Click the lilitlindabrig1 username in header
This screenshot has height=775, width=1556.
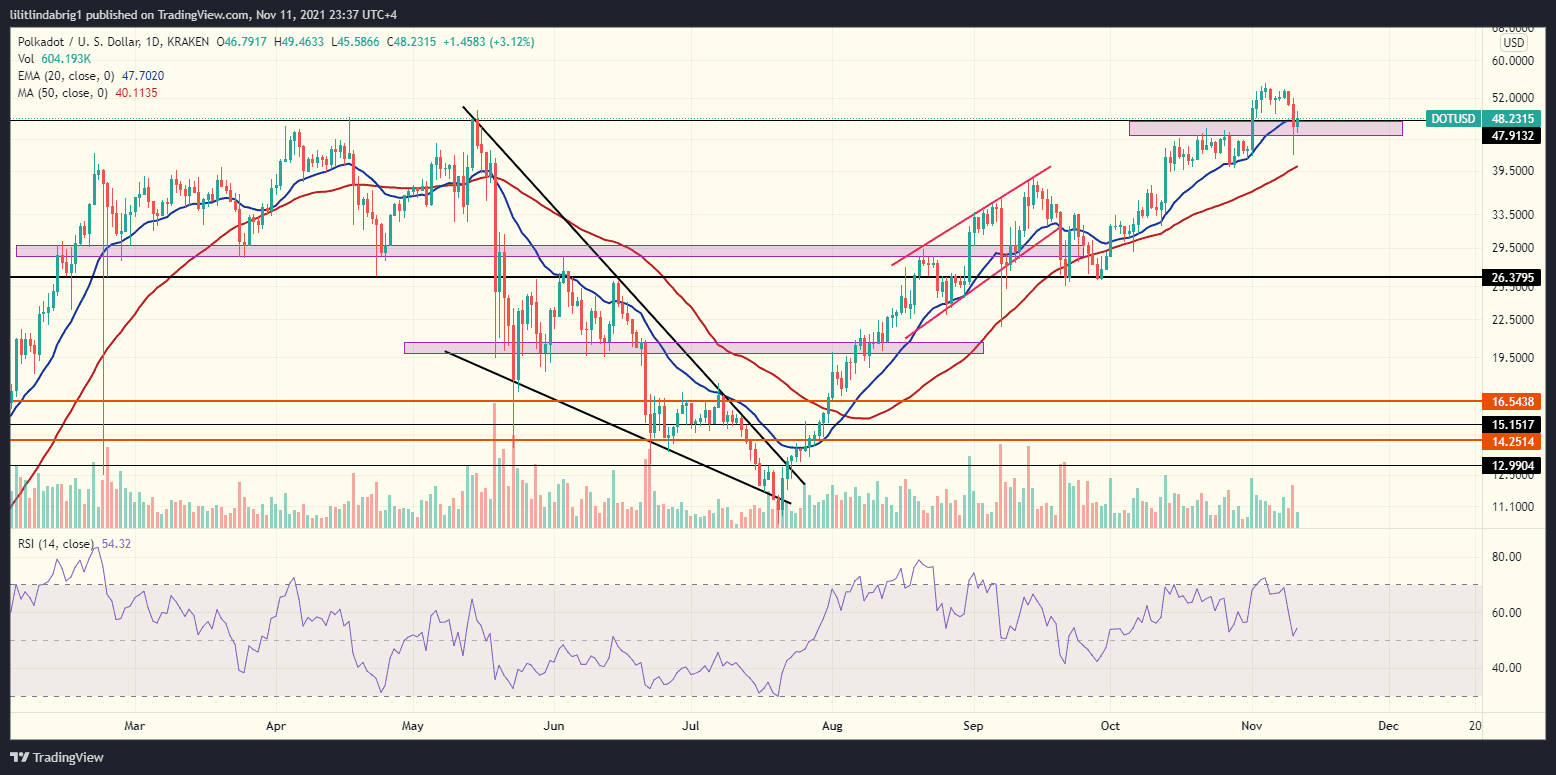pos(44,14)
